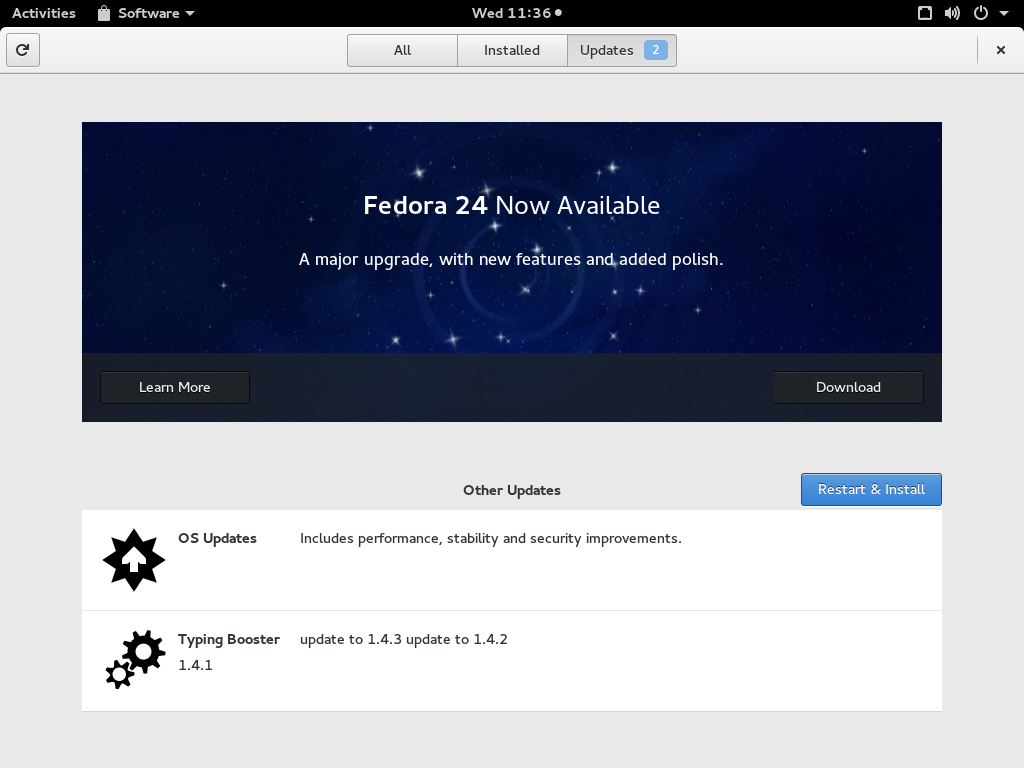The height and width of the screenshot is (768, 1024).
Task: Click Restart & Install button
Action: [x=870, y=489]
